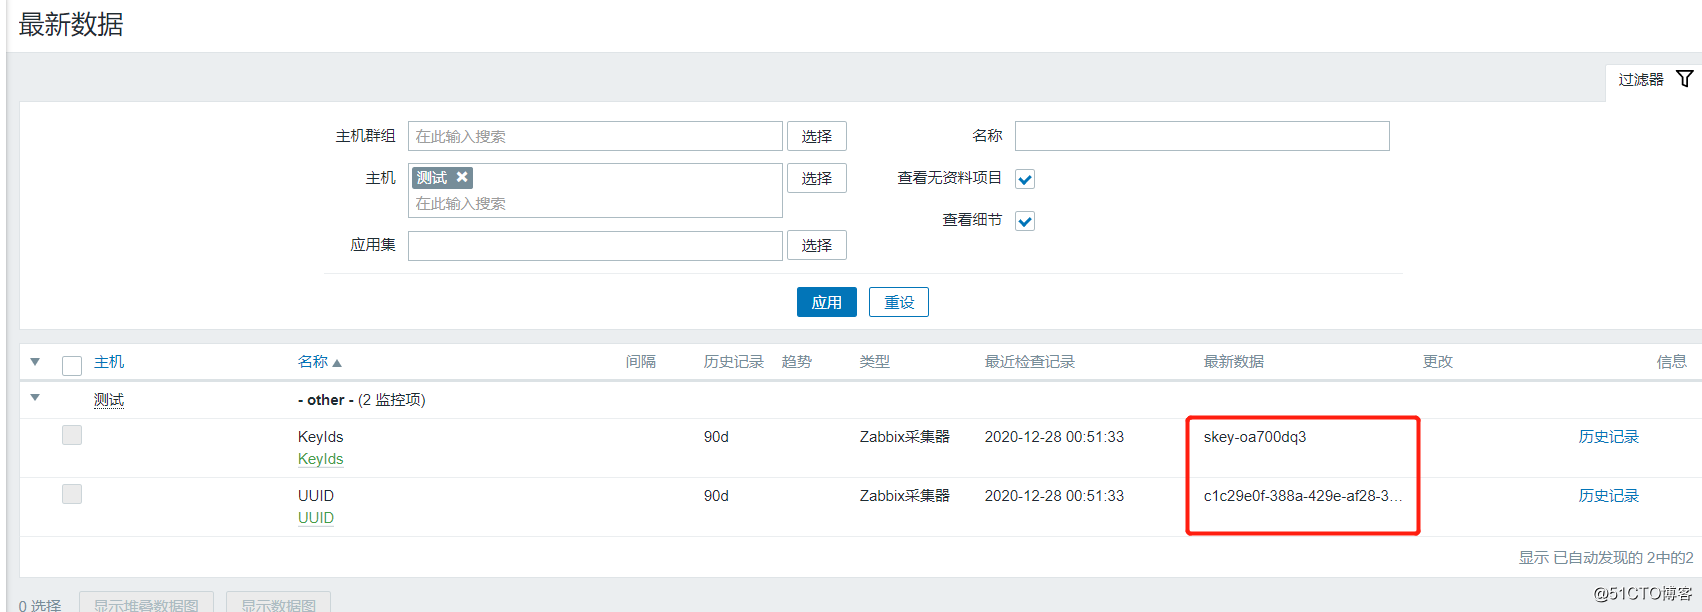Open 历史记录 link for KeyIds

pos(1608,437)
